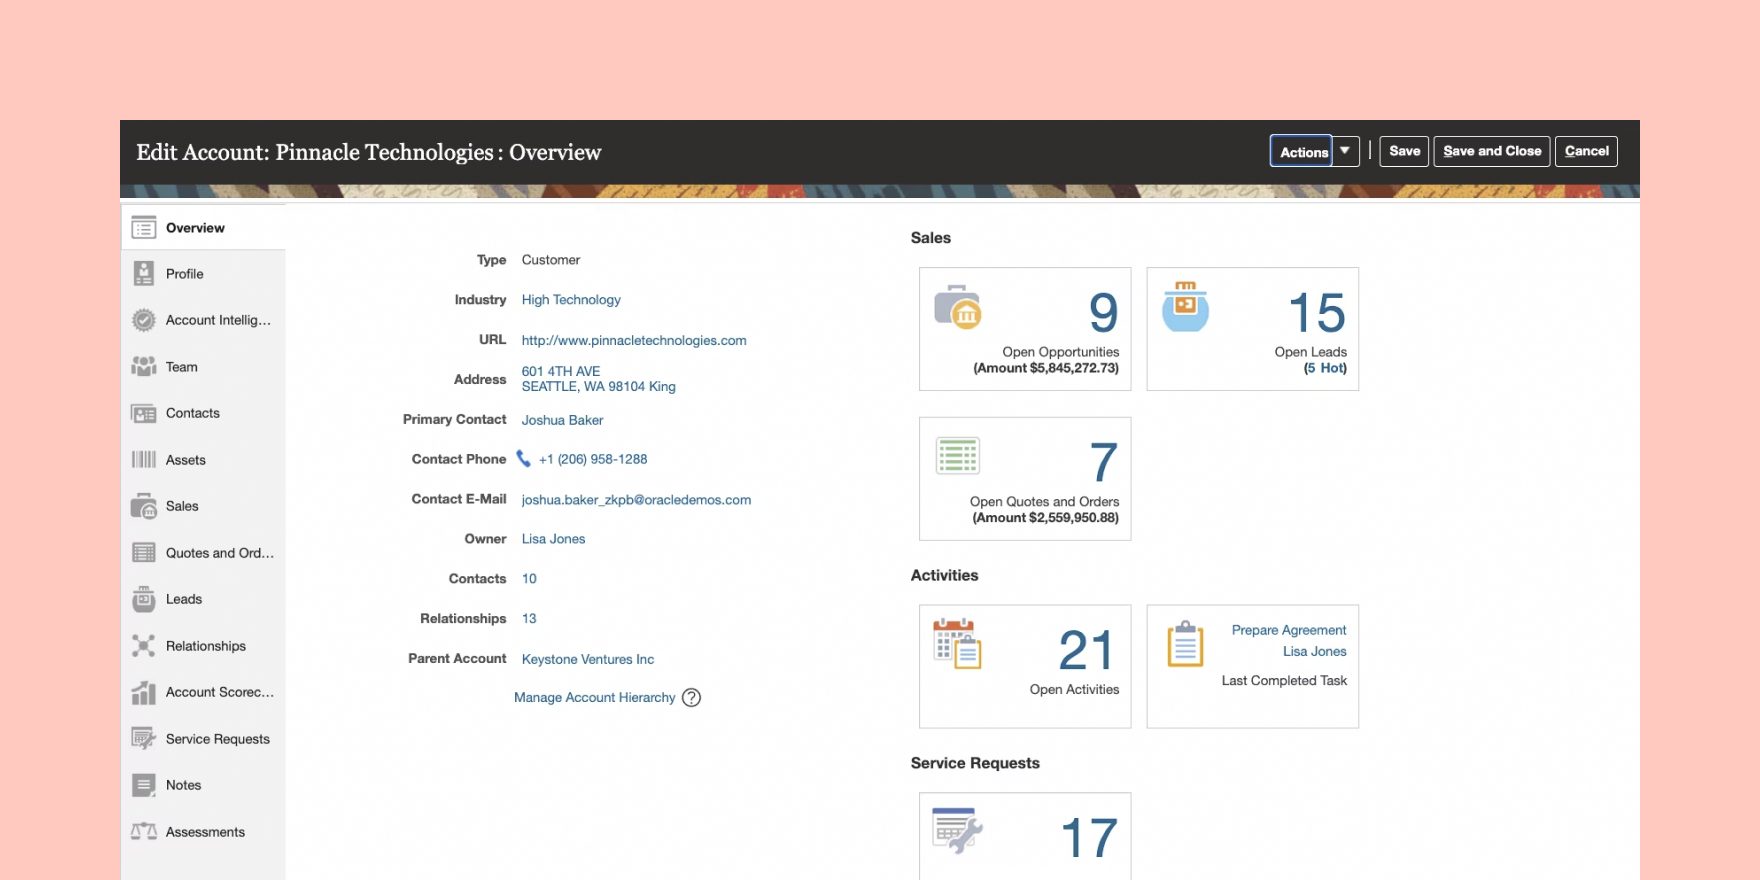The image size is (1760, 880).
Task: Click the joshua.baker e-mail address link
Action: [x=636, y=500]
